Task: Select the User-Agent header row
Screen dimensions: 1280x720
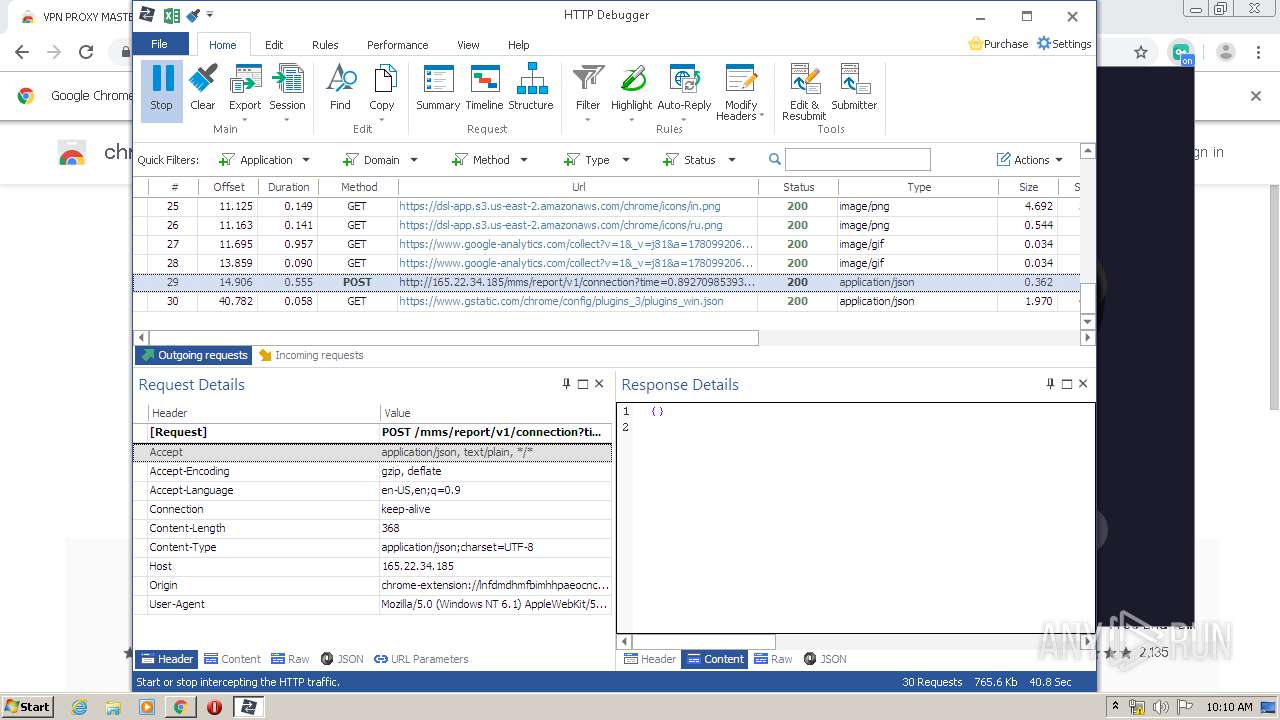Action: pyautogui.click(x=373, y=604)
